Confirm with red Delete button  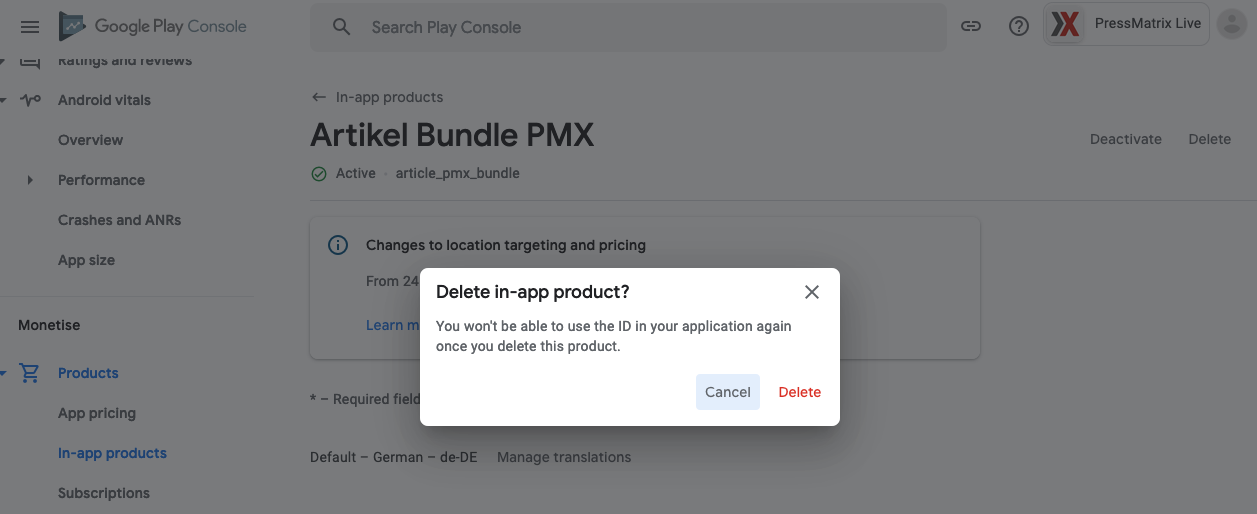(800, 392)
